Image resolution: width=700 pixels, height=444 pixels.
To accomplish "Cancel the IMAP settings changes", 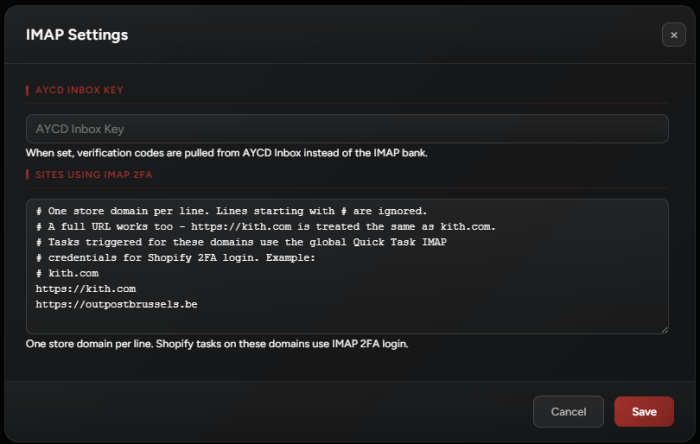I will 568,411.
